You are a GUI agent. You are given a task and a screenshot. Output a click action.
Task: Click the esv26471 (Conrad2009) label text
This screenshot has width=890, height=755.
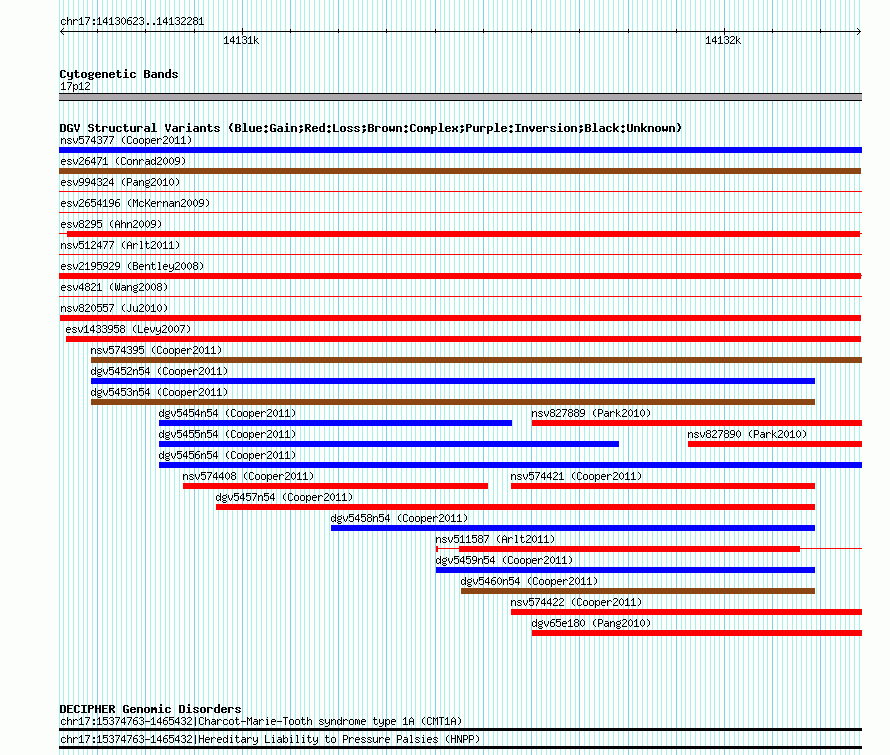(123, 161)
